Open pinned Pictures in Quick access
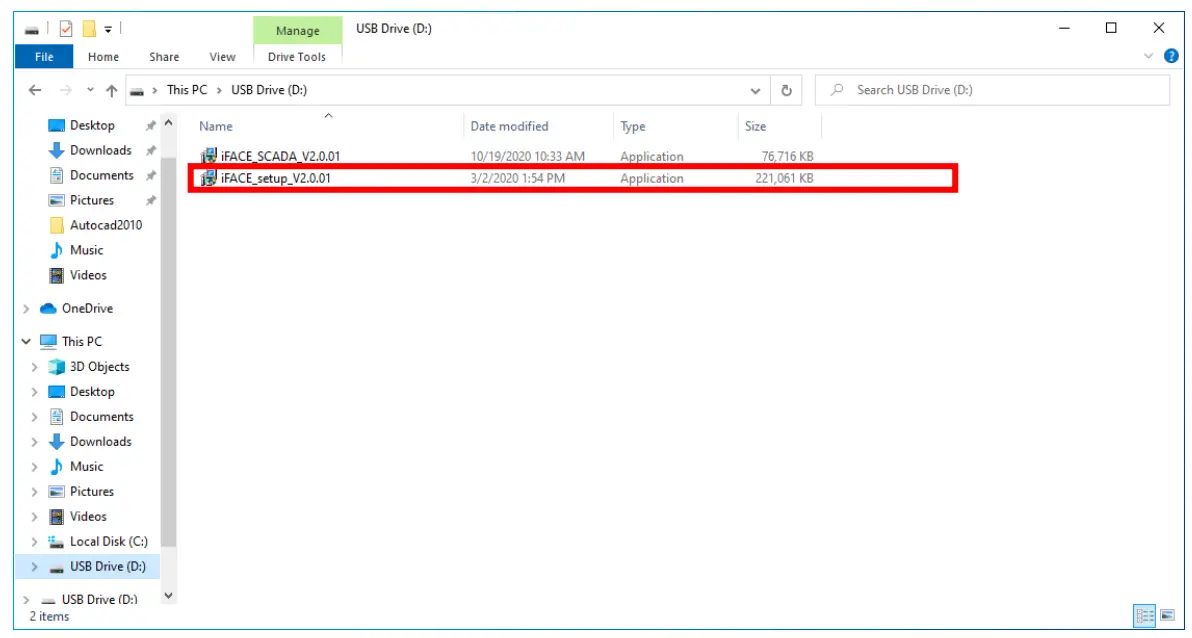Image resolution: width=1192 pixels, height=638 pixels. coord(91,201)
